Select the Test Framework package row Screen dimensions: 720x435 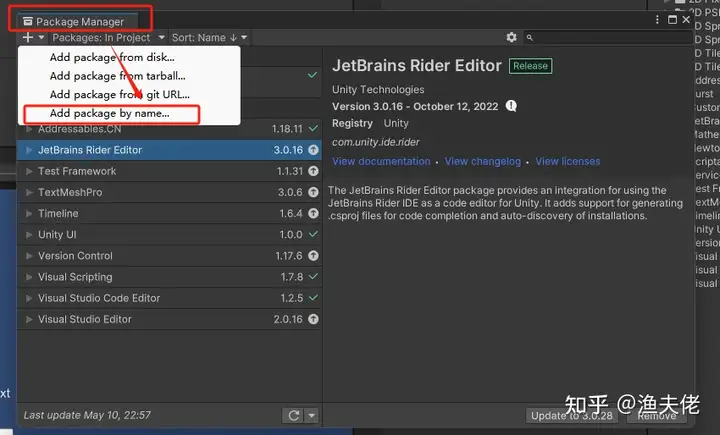169,171
